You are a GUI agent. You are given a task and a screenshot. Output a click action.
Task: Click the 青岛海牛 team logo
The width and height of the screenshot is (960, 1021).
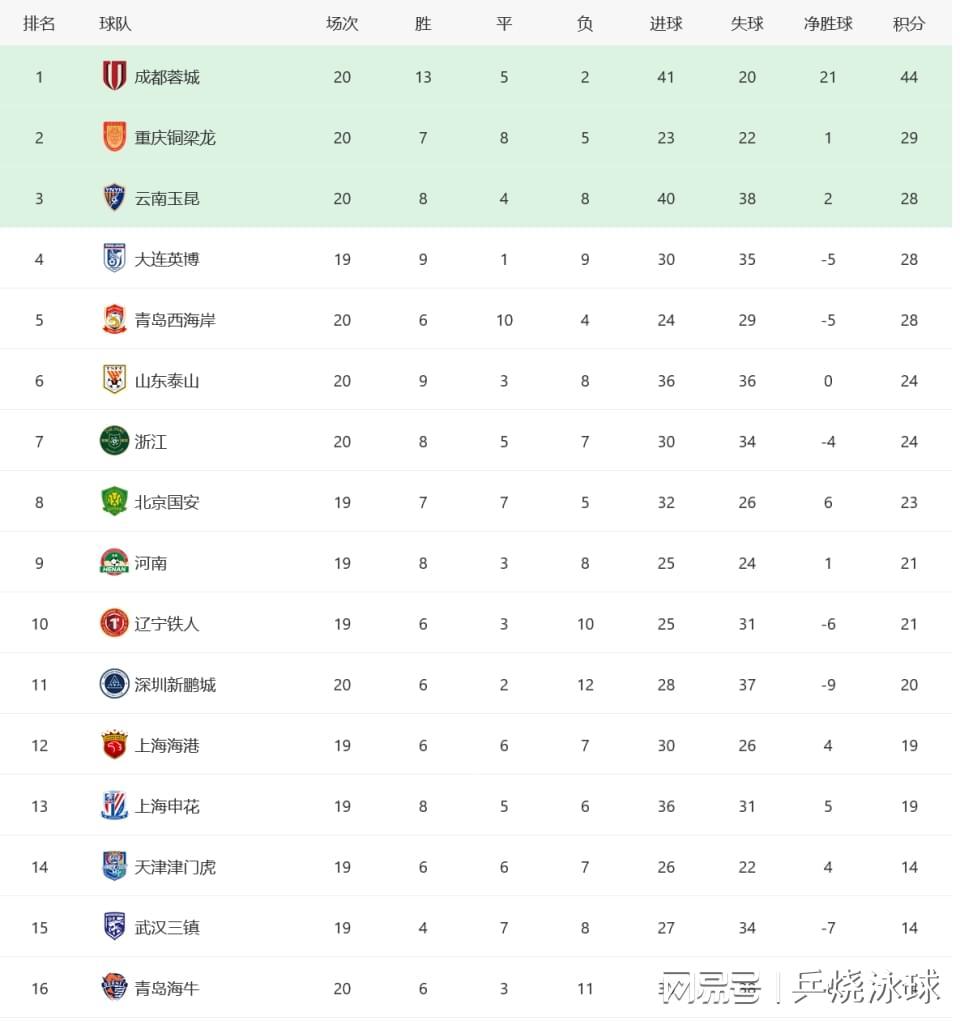pos(115,988)
